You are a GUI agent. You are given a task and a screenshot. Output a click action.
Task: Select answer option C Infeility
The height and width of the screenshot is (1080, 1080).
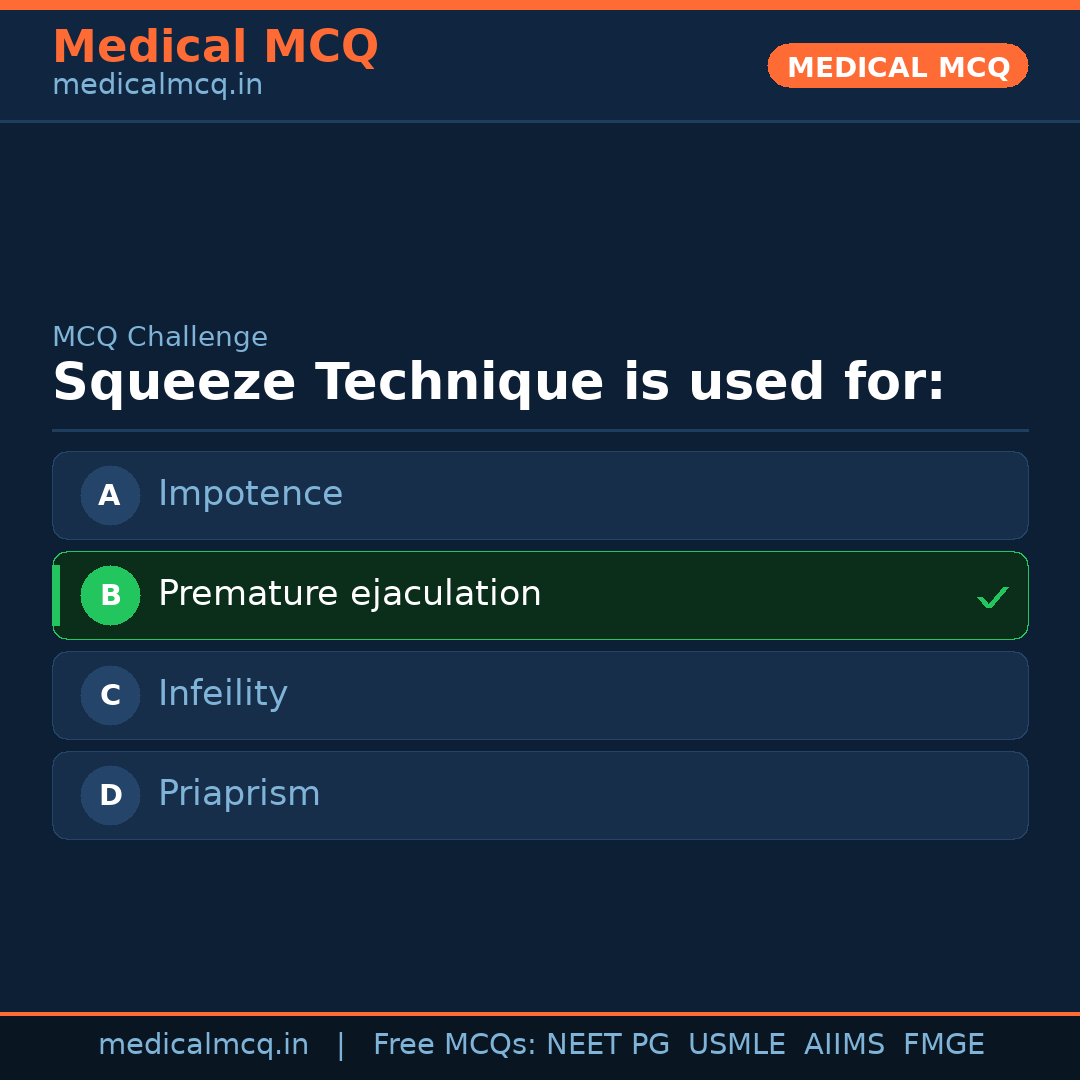point(540,695)
